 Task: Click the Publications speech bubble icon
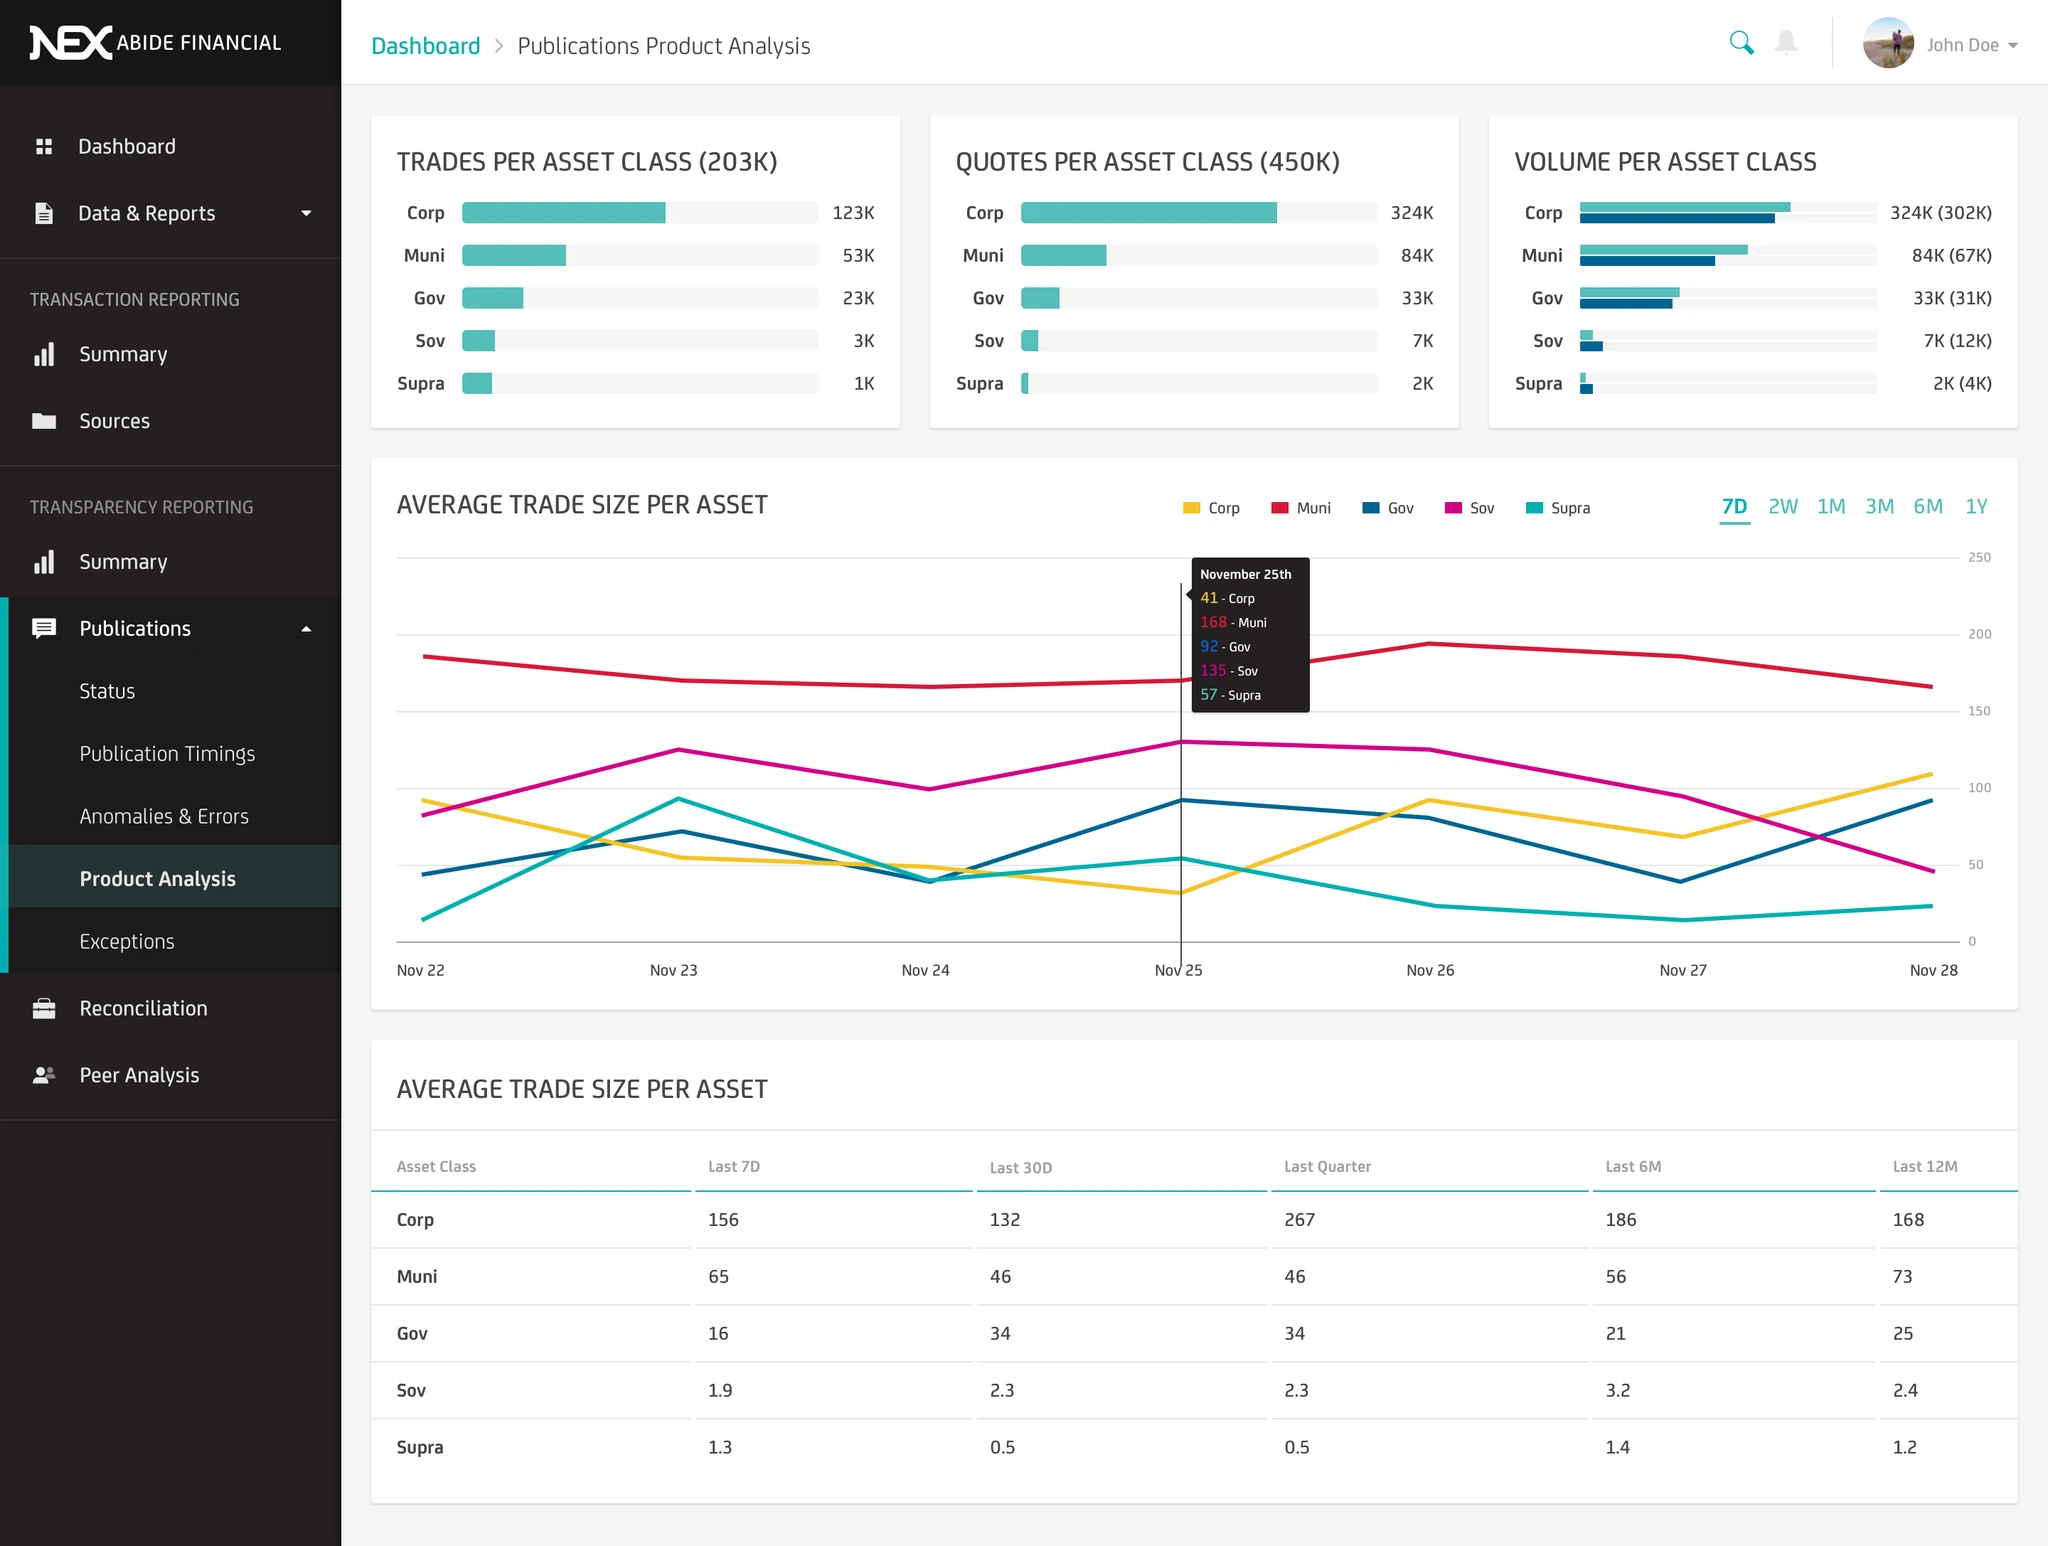(x=44, y=628)
